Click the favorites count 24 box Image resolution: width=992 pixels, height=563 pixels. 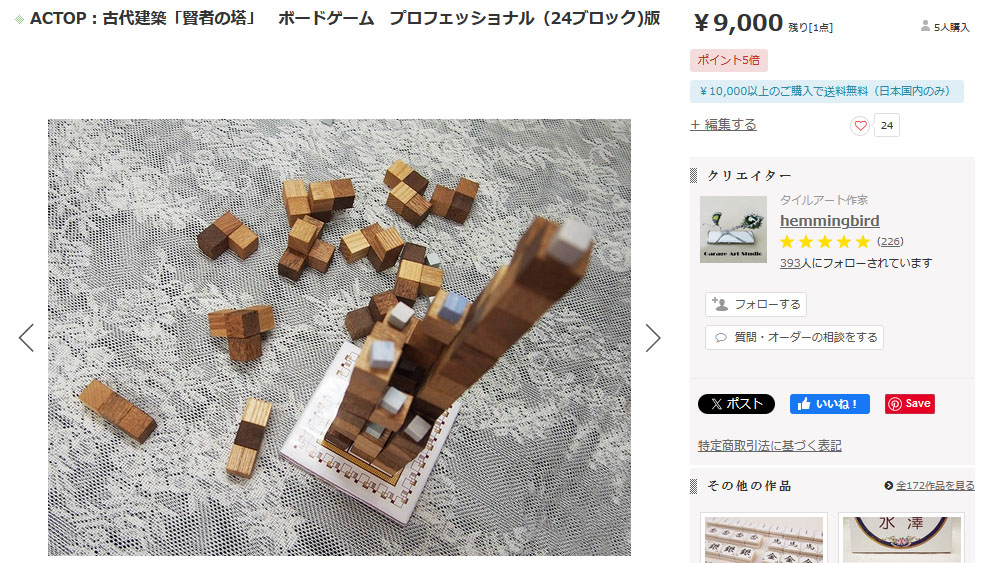(886, 125)
